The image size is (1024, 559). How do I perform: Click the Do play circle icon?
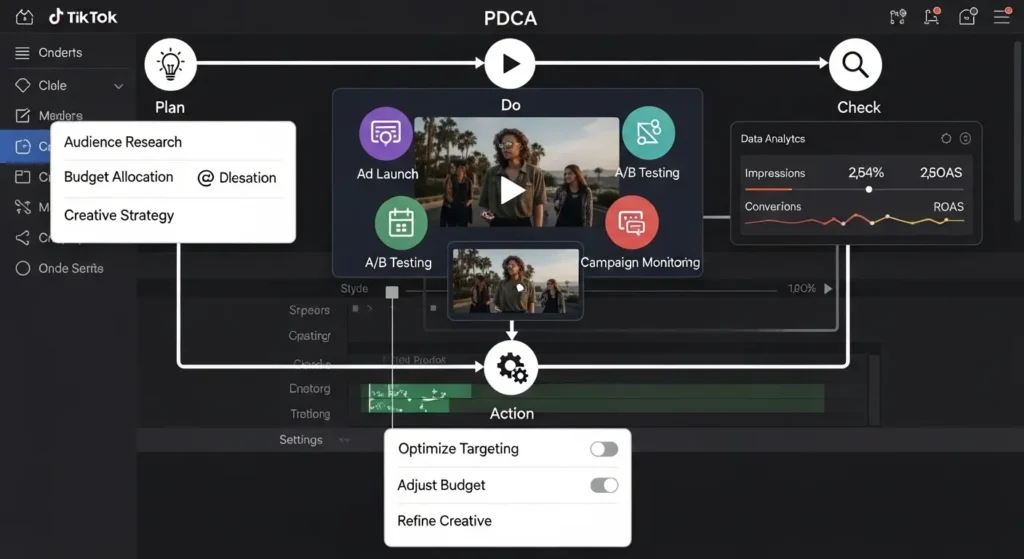point(510,65)
